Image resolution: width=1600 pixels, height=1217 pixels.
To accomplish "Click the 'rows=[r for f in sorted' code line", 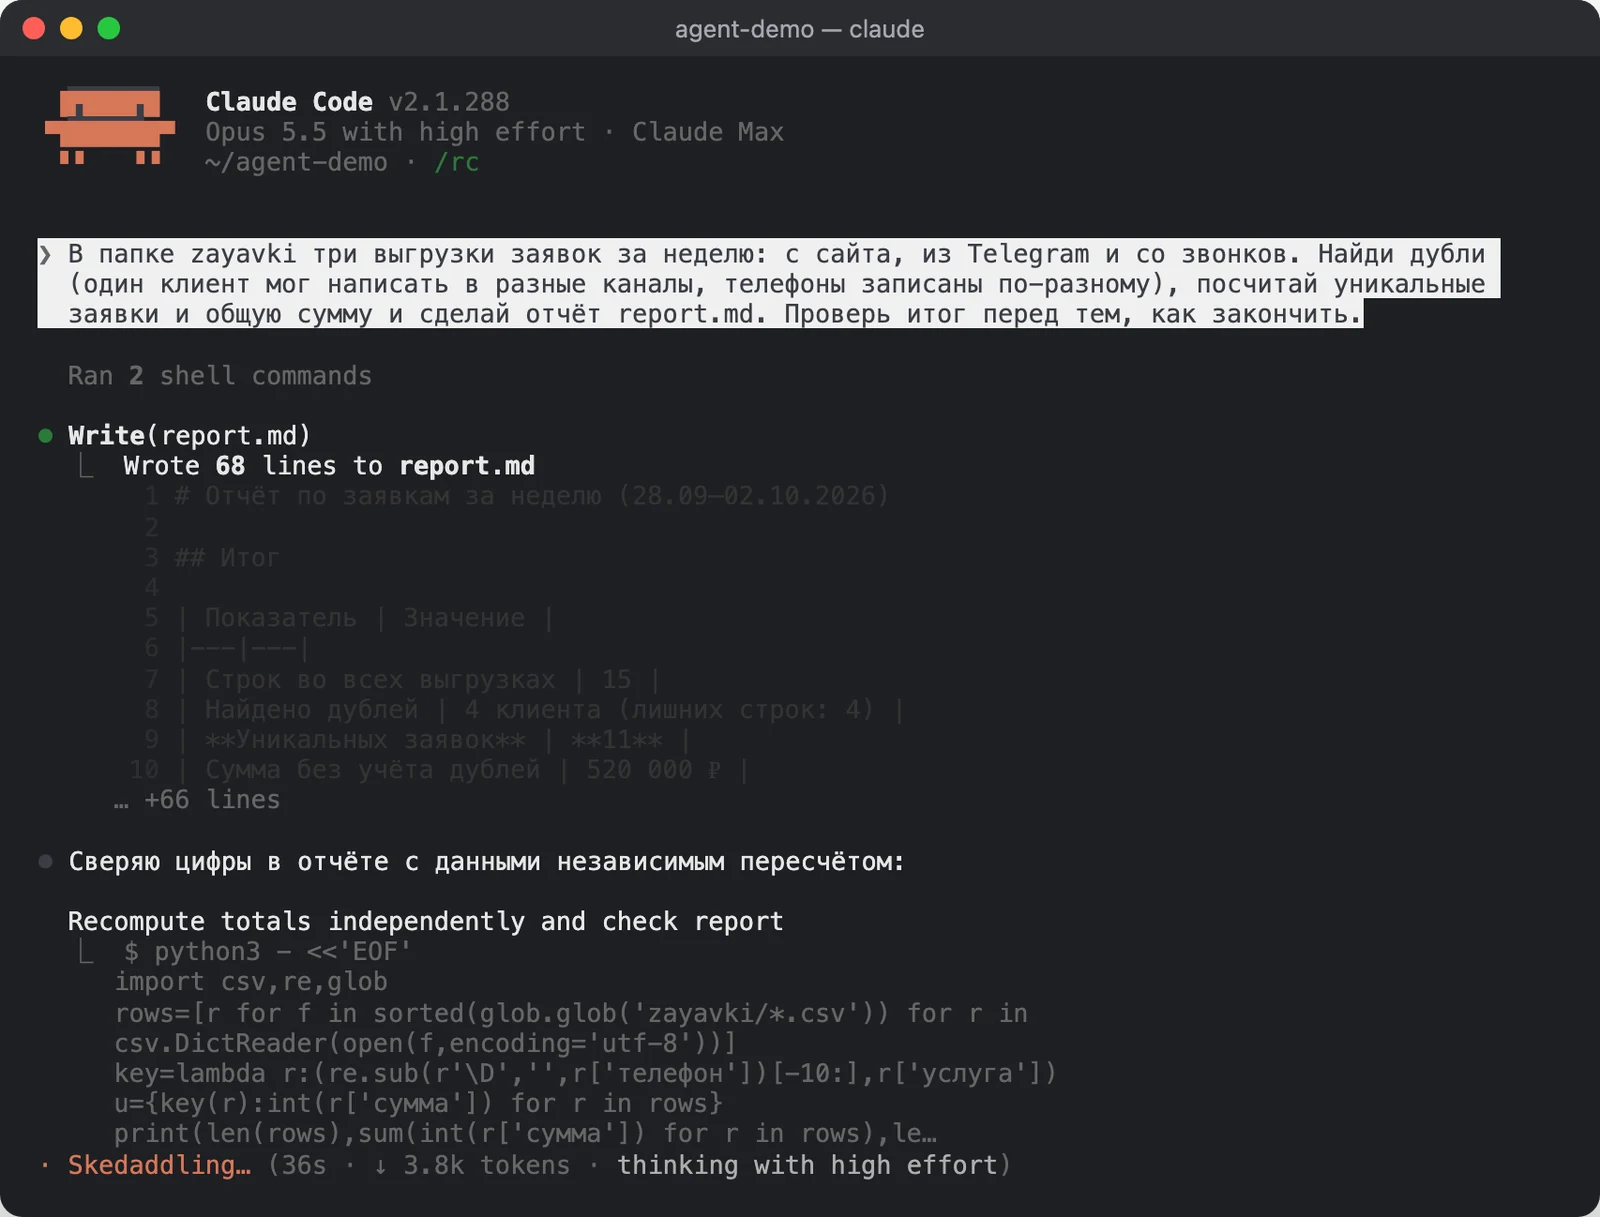I will click(x=571, y=1013).
